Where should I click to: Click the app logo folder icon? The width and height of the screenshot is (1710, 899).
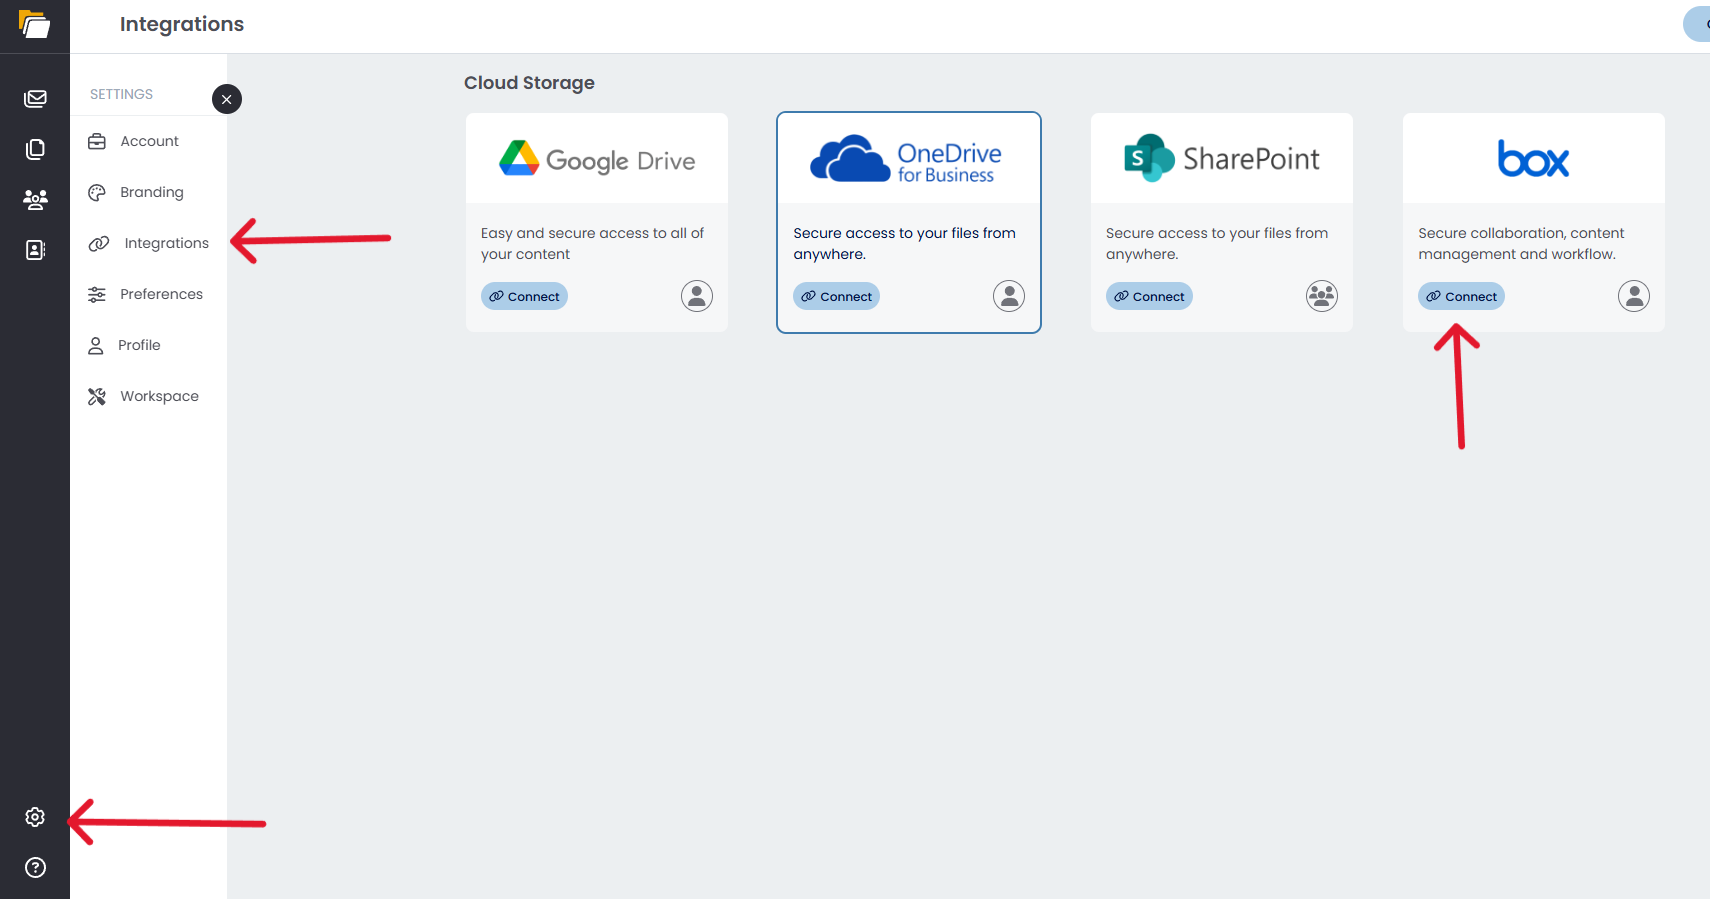point(34,24)
